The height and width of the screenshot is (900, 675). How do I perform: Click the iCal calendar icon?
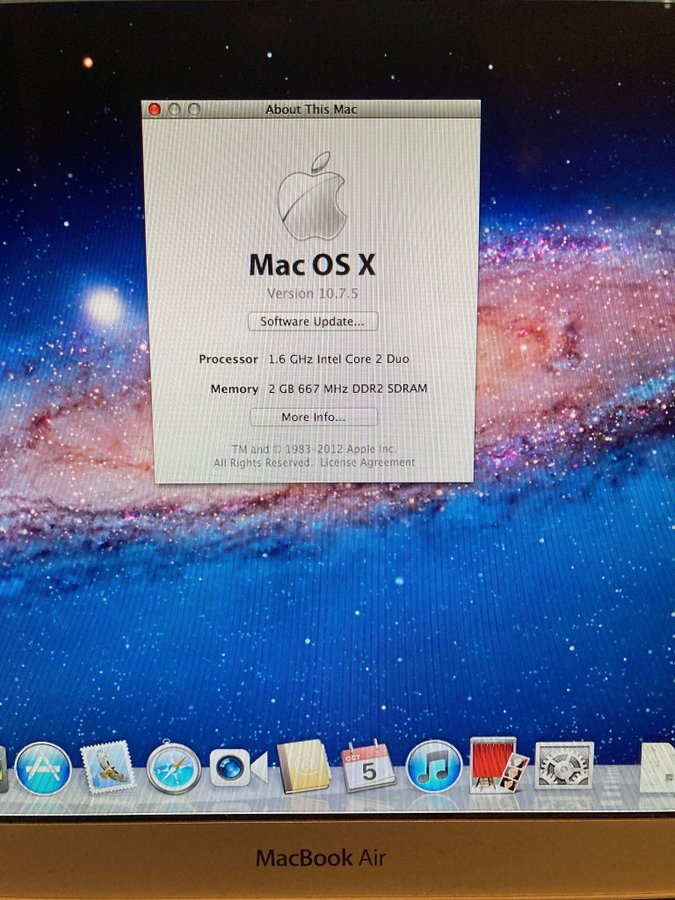coord(368,768)
